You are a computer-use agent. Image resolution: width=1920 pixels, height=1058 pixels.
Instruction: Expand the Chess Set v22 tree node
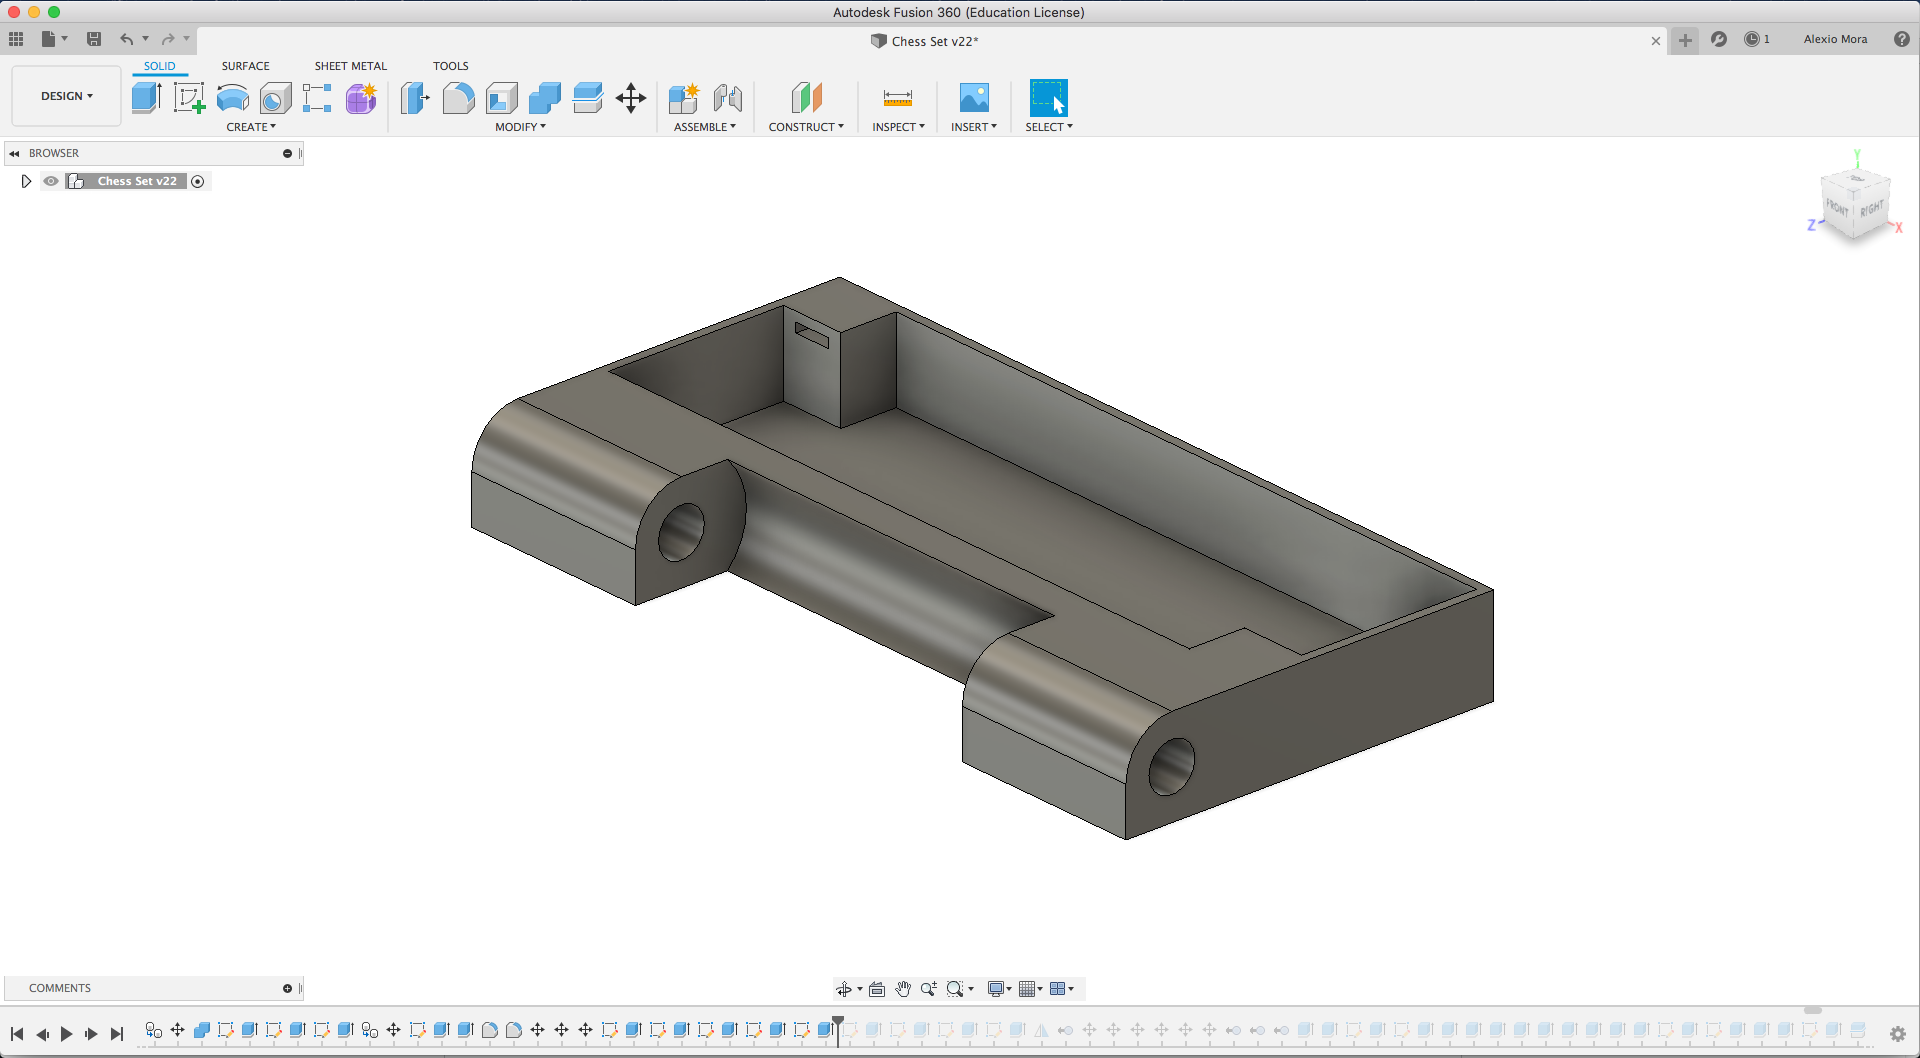(26, 181)
